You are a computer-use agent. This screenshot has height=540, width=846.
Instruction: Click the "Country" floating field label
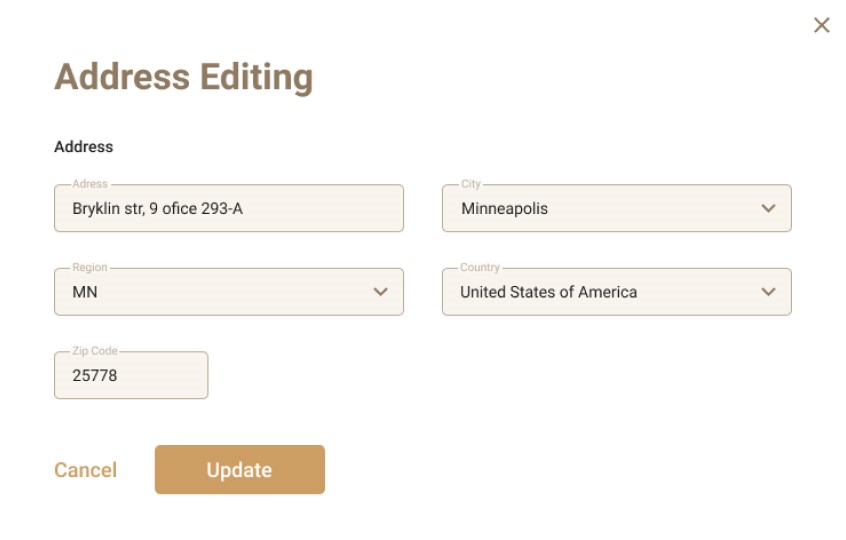click(480, 268)
